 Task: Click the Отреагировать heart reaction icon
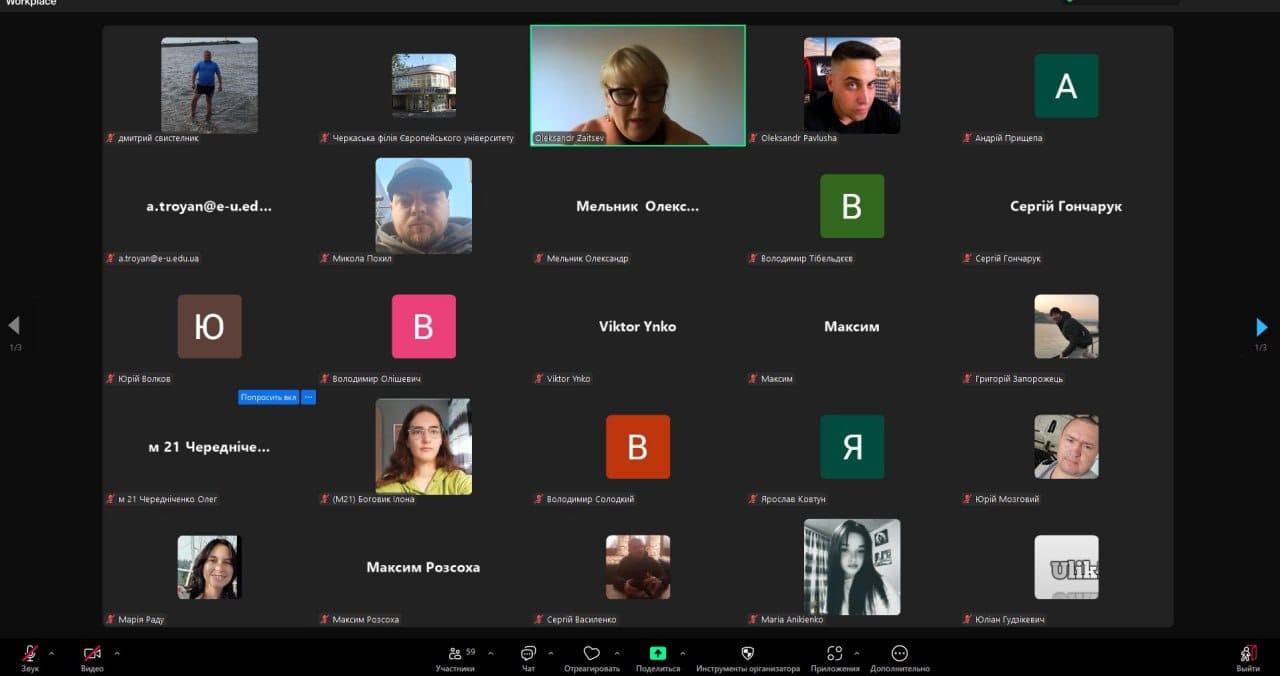point(591,654)
